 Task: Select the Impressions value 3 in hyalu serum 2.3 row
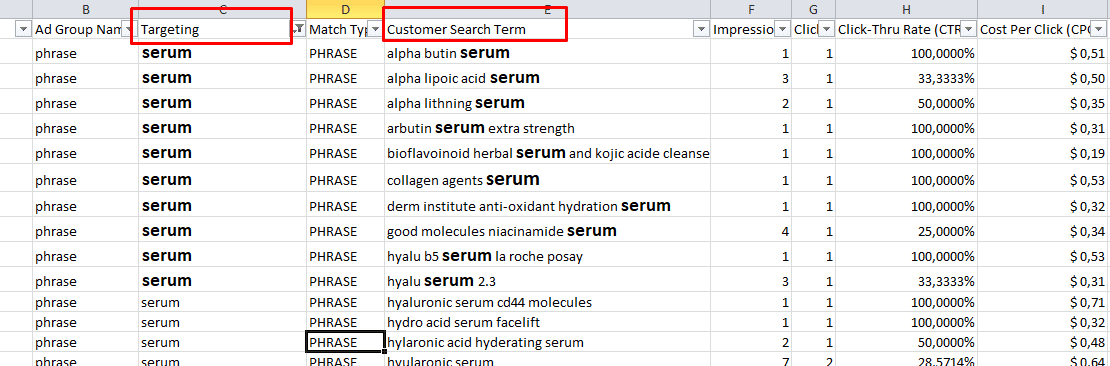click(751, 280)
